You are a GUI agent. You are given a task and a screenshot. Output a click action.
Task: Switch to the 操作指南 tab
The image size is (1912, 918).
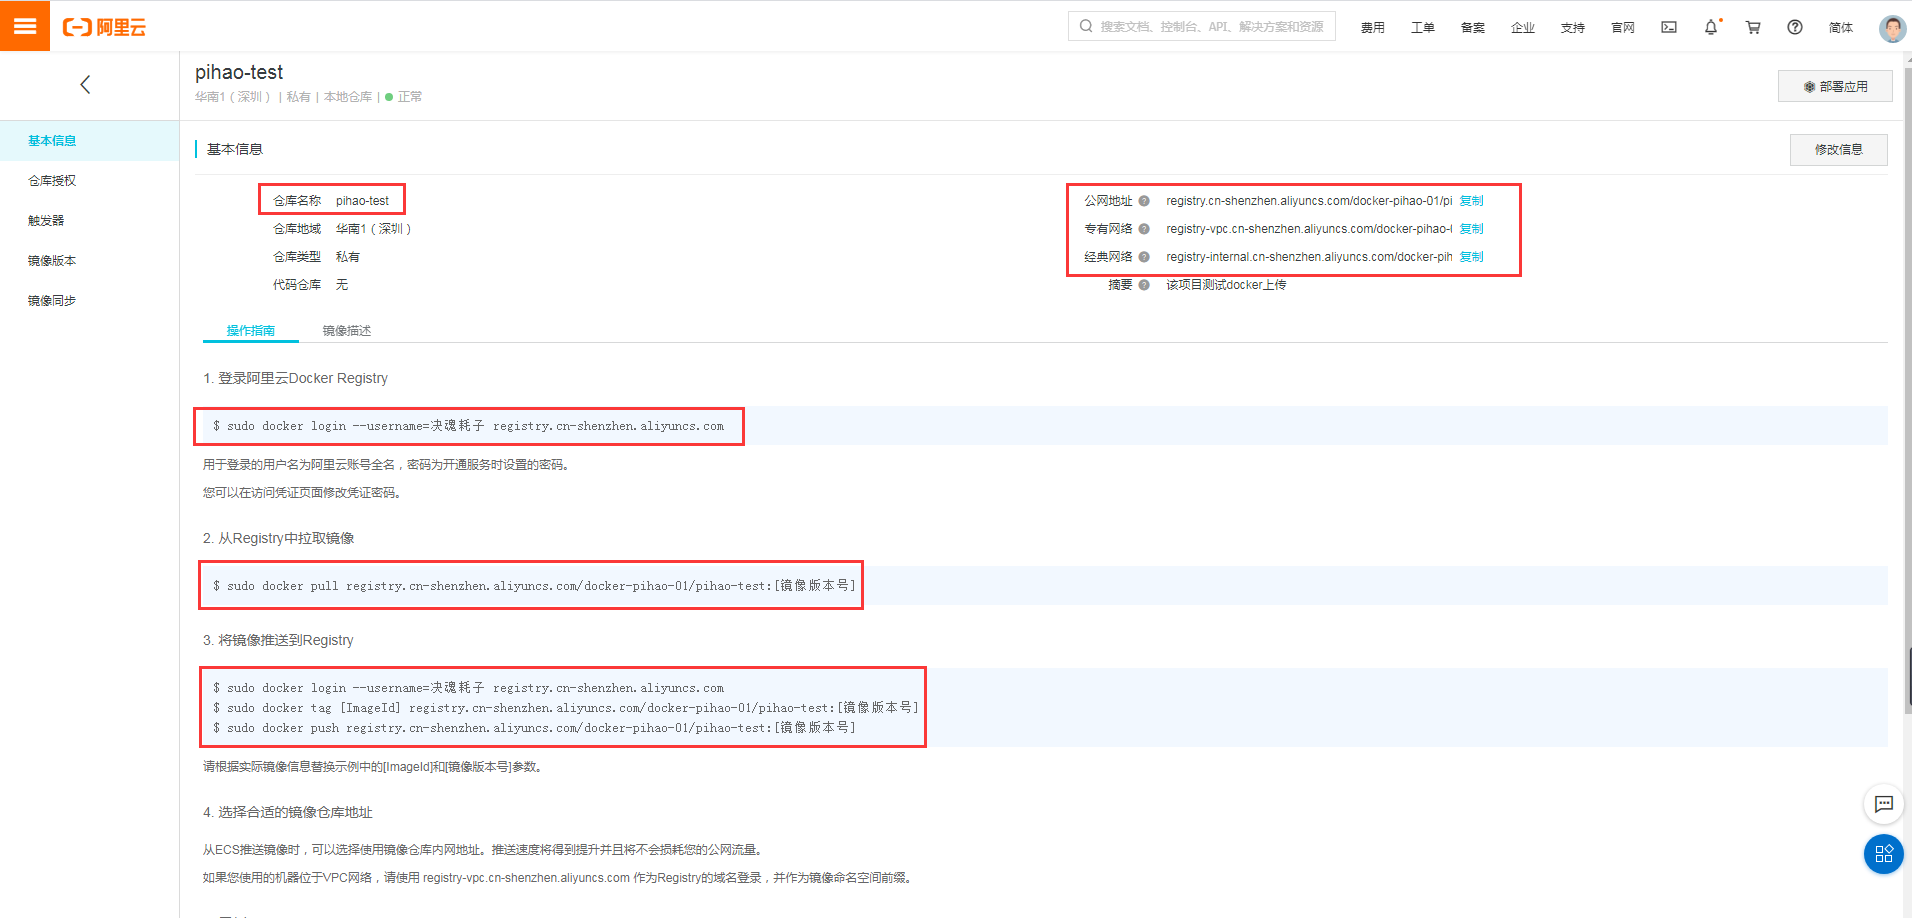click(x=250, y=331)
